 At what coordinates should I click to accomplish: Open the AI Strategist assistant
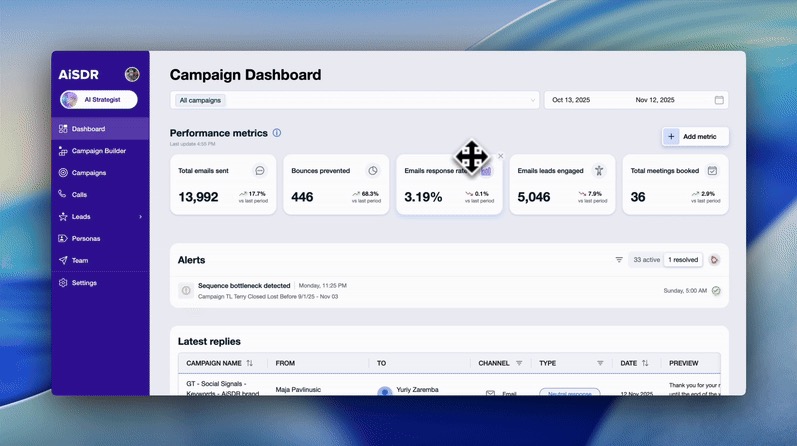pos(100,99)
